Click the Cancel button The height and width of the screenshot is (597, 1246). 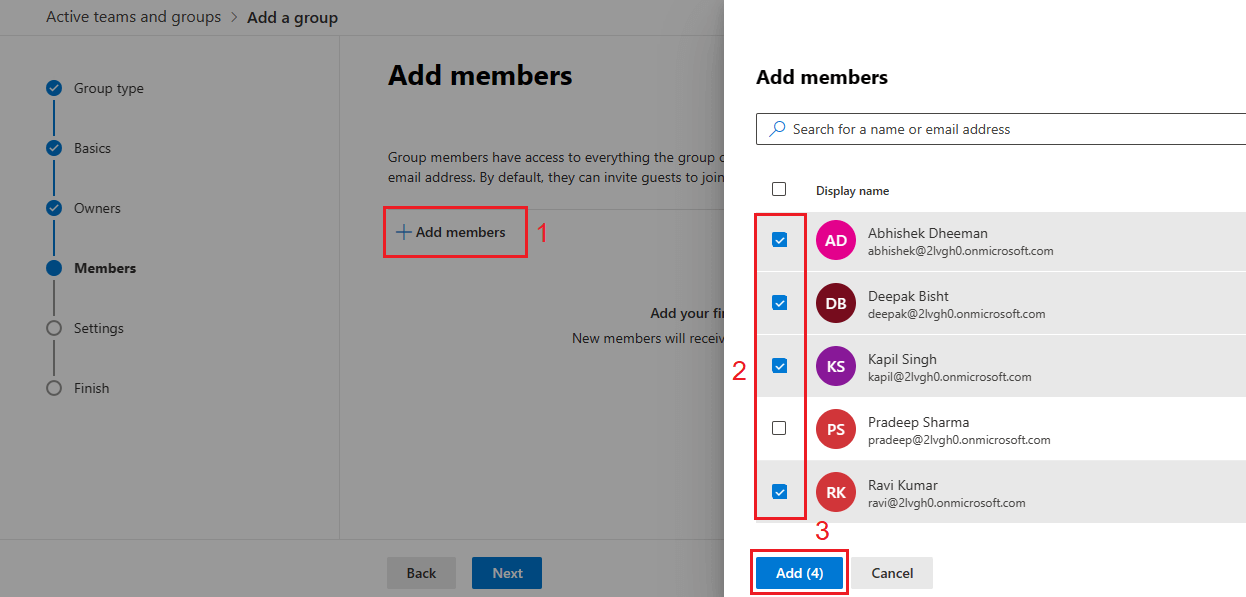892,573
